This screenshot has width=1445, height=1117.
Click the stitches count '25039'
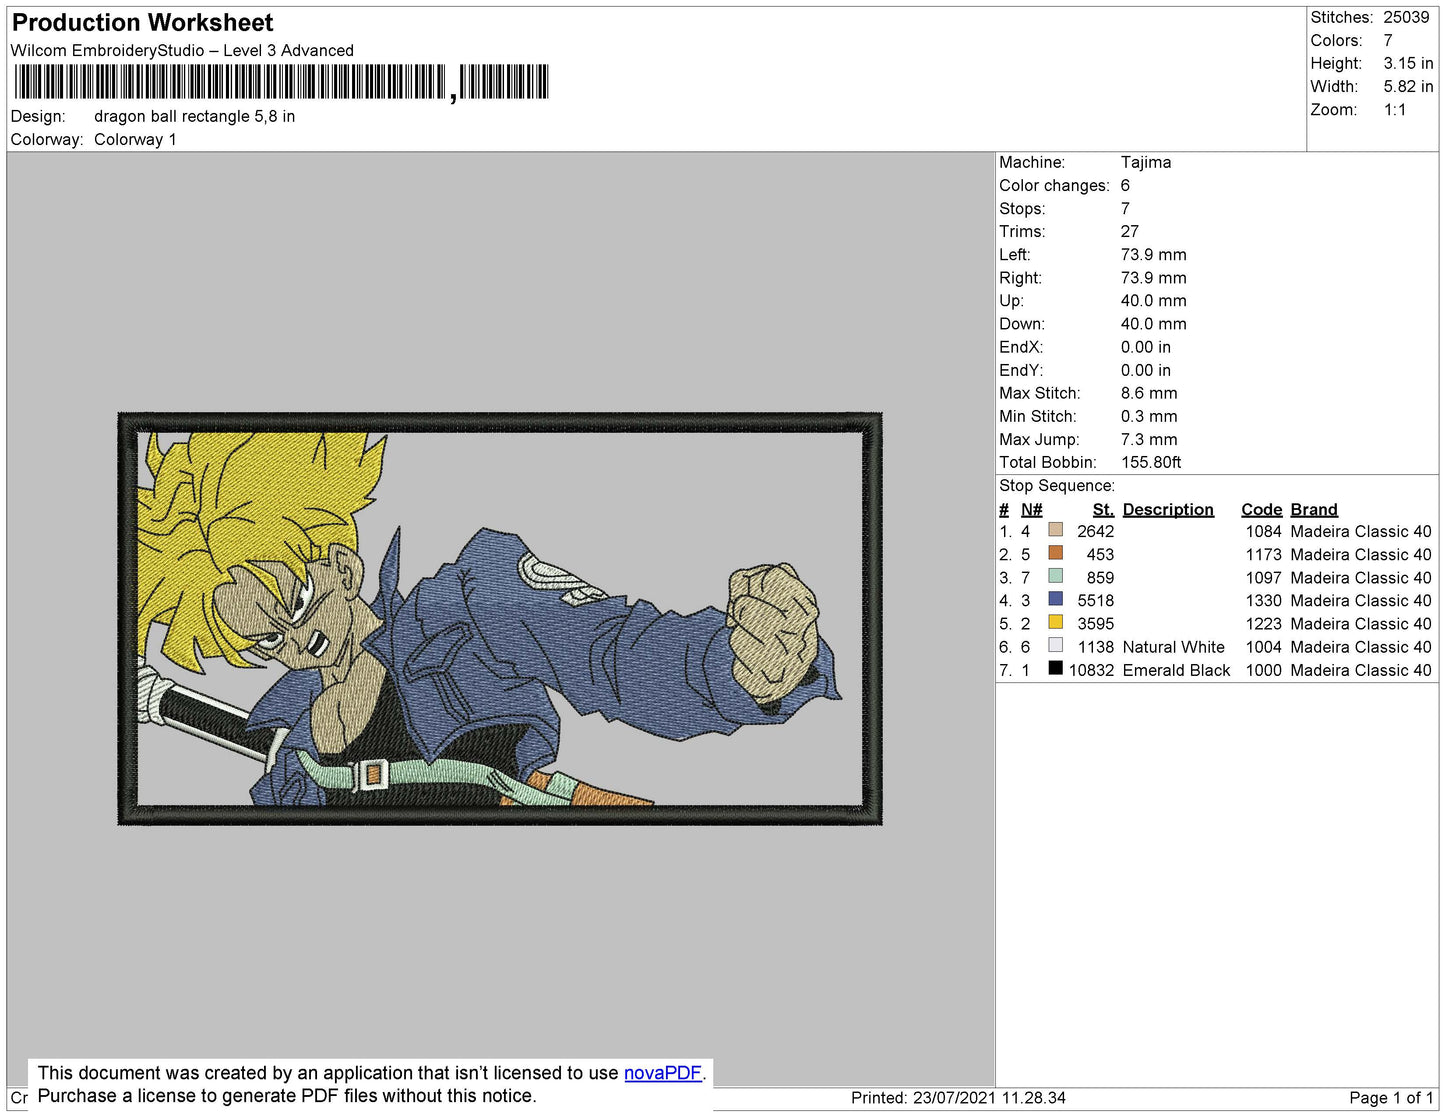1406,18
